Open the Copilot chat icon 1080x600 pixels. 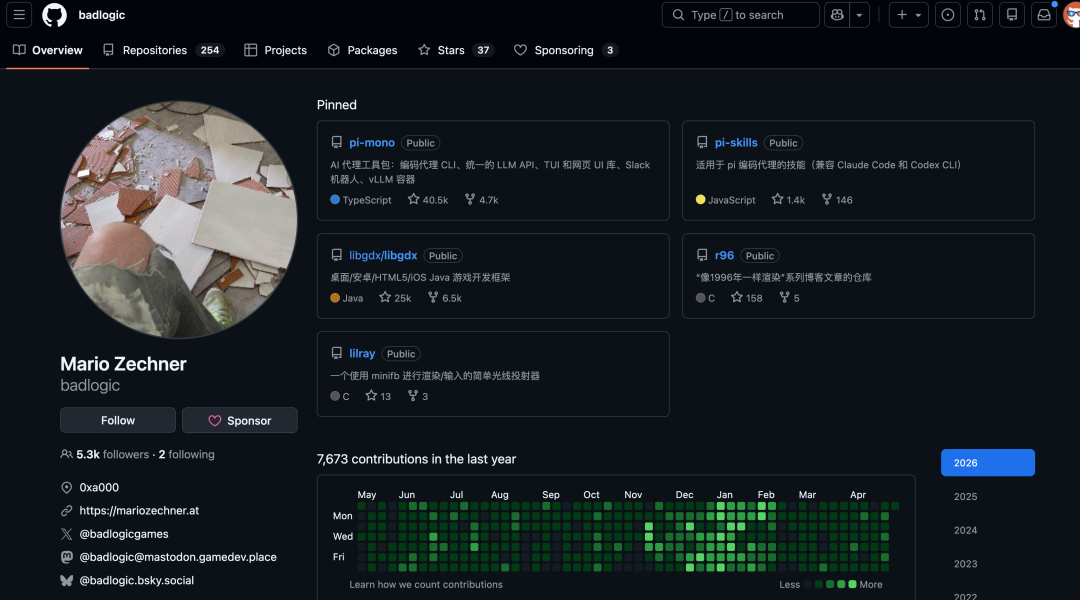pos(836,15)
